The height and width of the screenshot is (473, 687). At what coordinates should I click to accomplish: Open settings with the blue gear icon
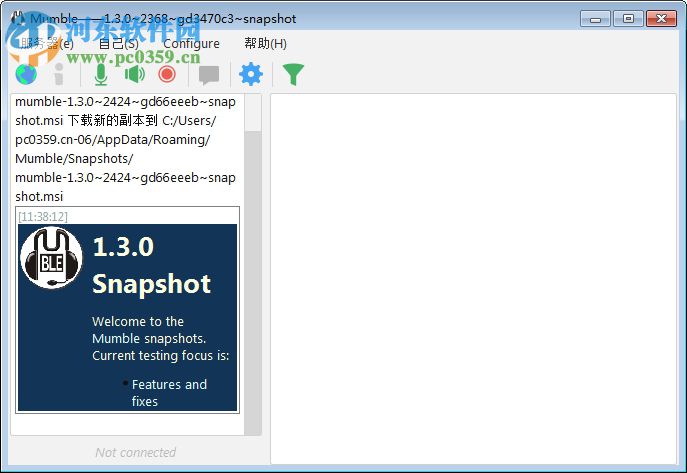coord(251,74)
